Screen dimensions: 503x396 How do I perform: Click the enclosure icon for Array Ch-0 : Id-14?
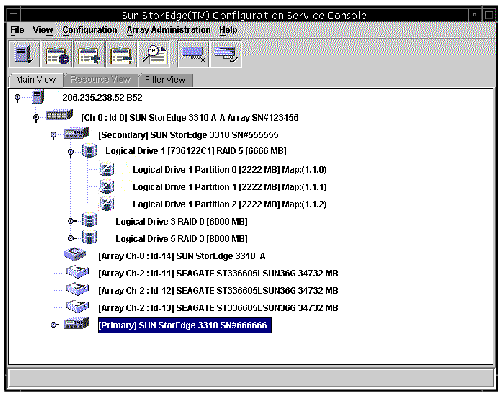[75, 254]
